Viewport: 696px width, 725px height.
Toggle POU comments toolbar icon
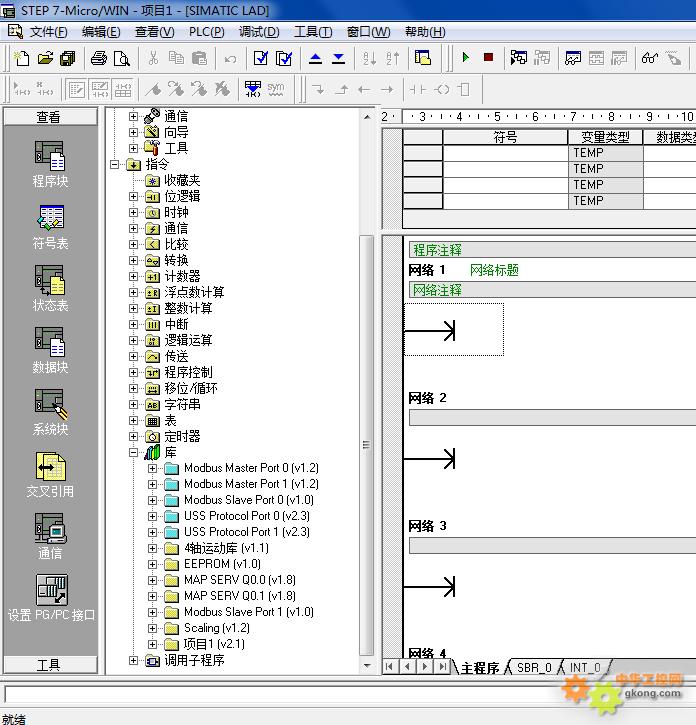pyautogui.click(x=77, y=89)
